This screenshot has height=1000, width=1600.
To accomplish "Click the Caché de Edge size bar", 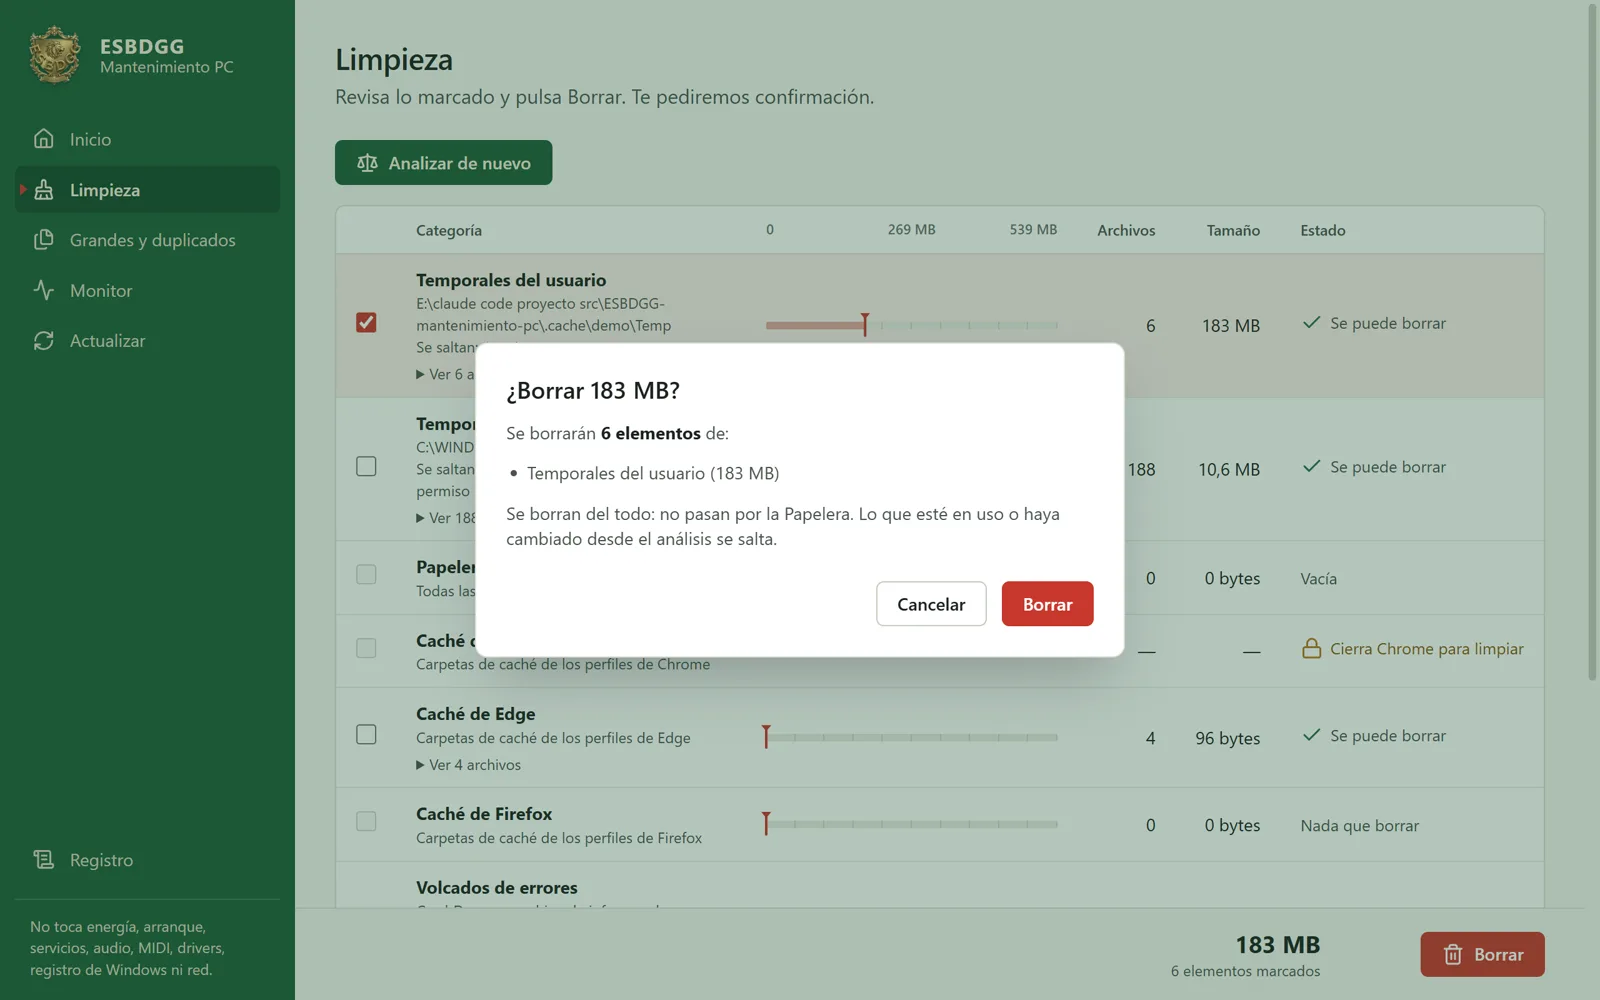I will [911, 737].
